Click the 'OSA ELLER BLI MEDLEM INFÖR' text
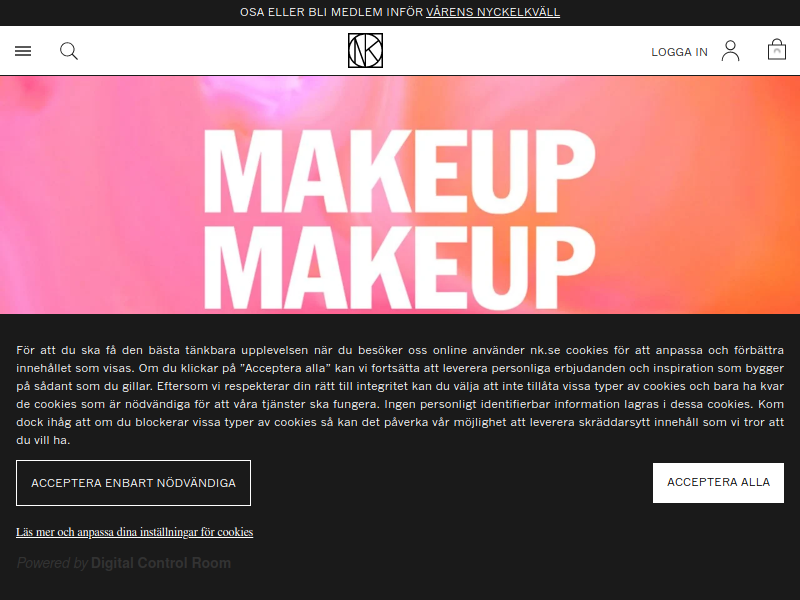 [332, 12]
